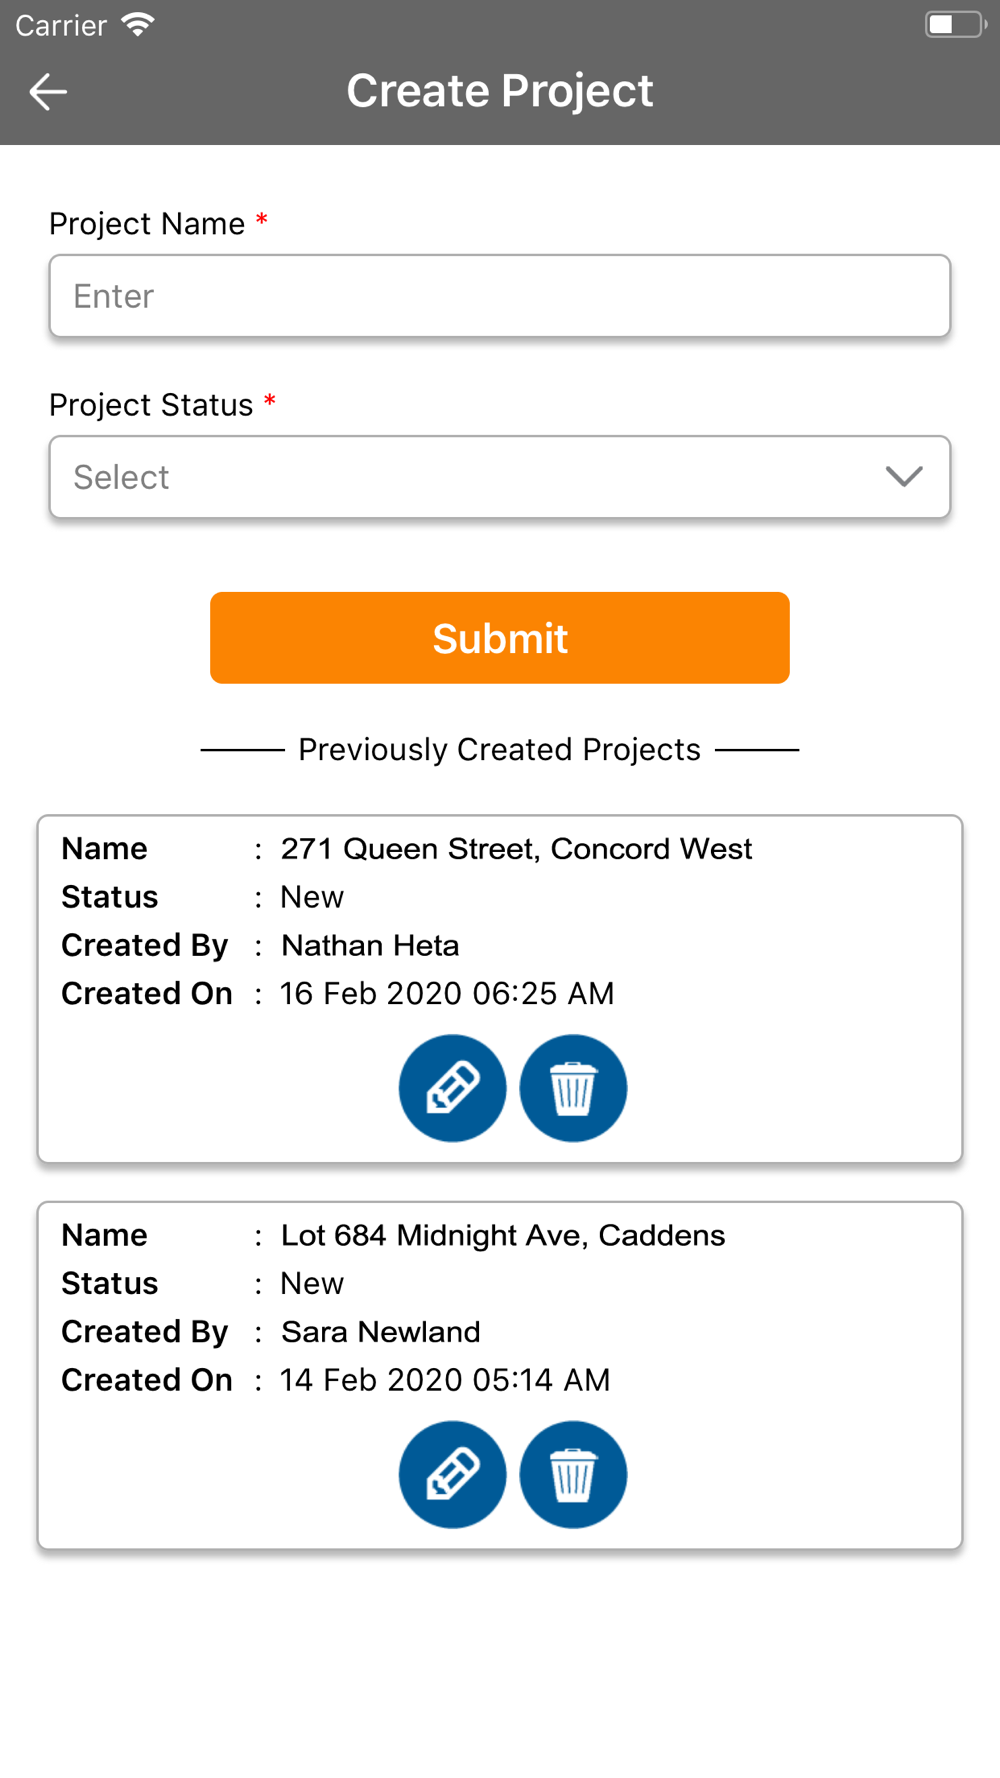1000x1778 pixels.
Task: Click the Project Name label
Action: click(x=147, y=224)
